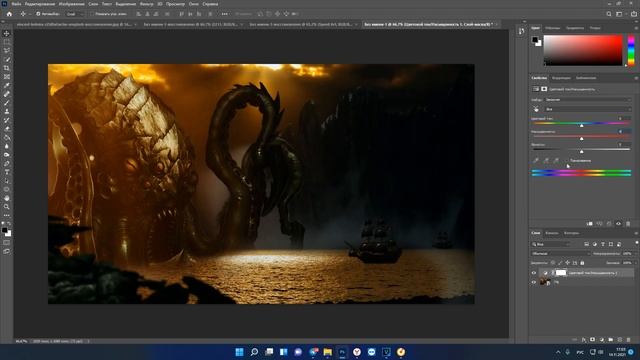
Task: Select the Horizontal Type tool
Action: [x=7, y=172]
